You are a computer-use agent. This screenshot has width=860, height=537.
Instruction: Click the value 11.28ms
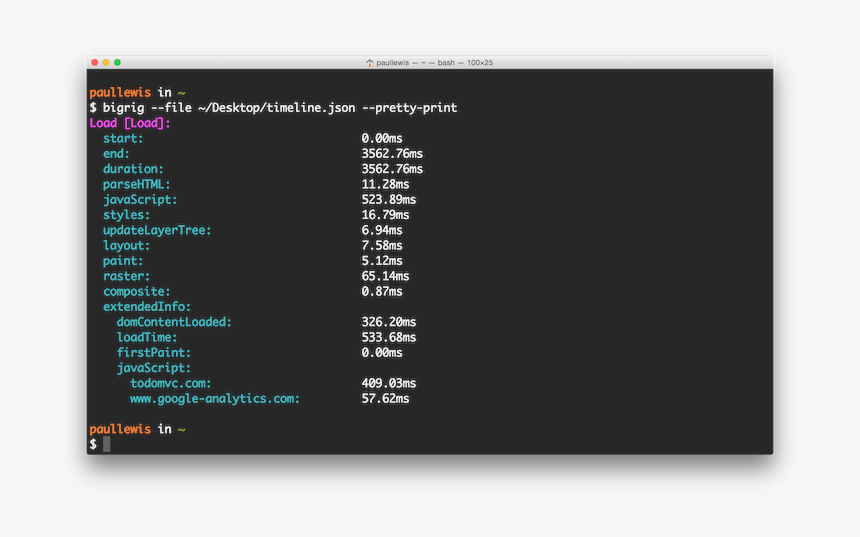pos(385,184)
